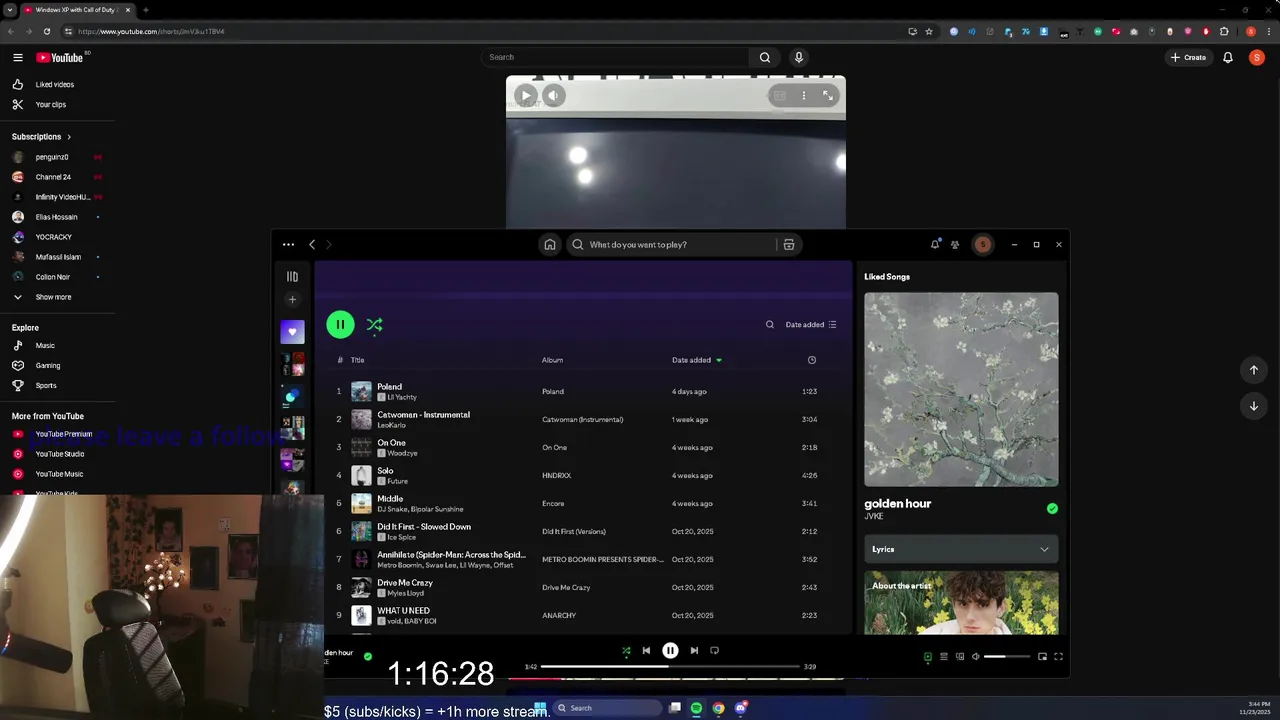Select the song Middle
The width and height of the screenshot is (1280, 720).
pyautogui.click(x=390, y=498)
